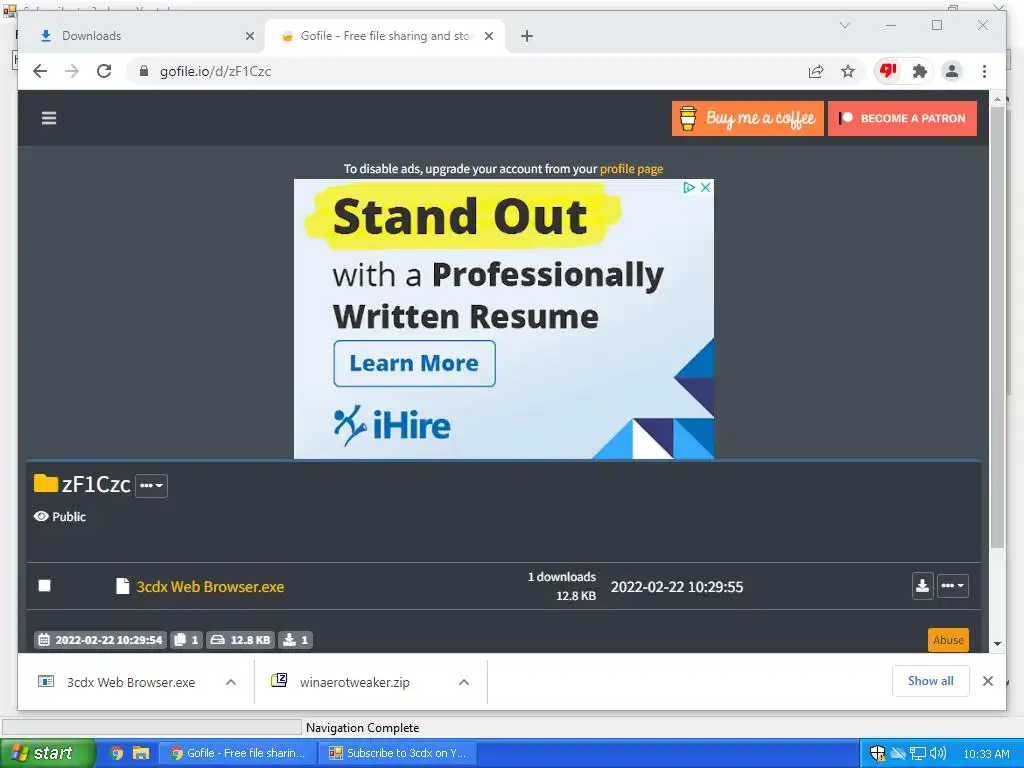Select the Gofile tab
This screenshot has width=1024, height=768.
coord(385,36)
